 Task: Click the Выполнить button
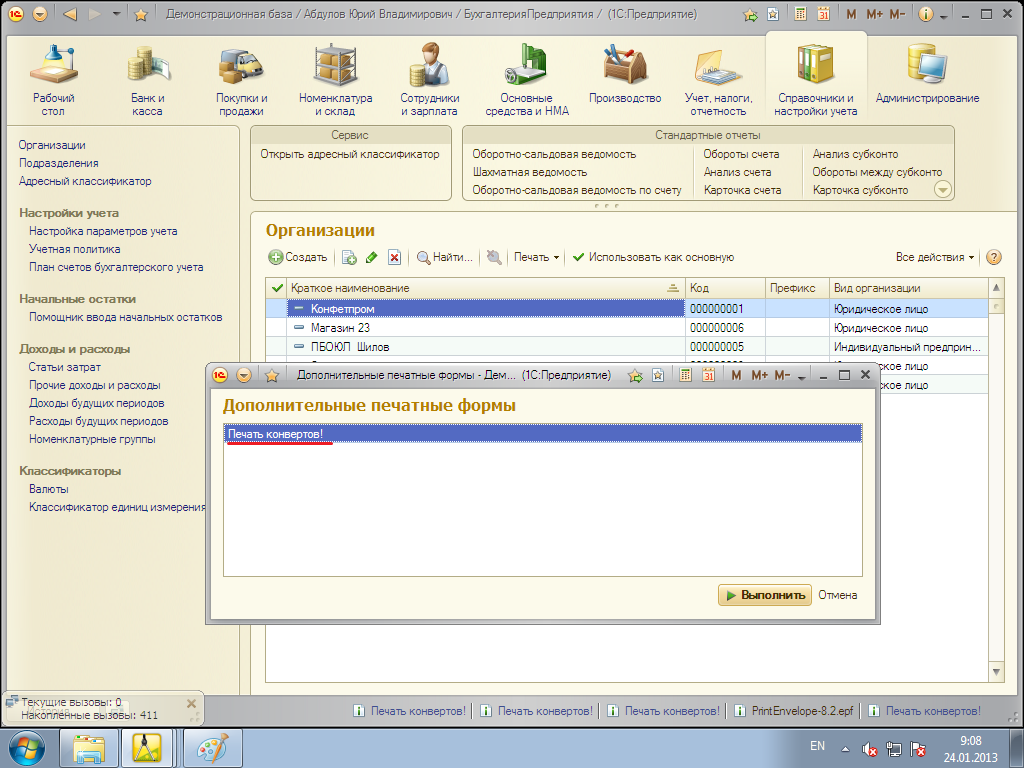(x=763, y=595)
